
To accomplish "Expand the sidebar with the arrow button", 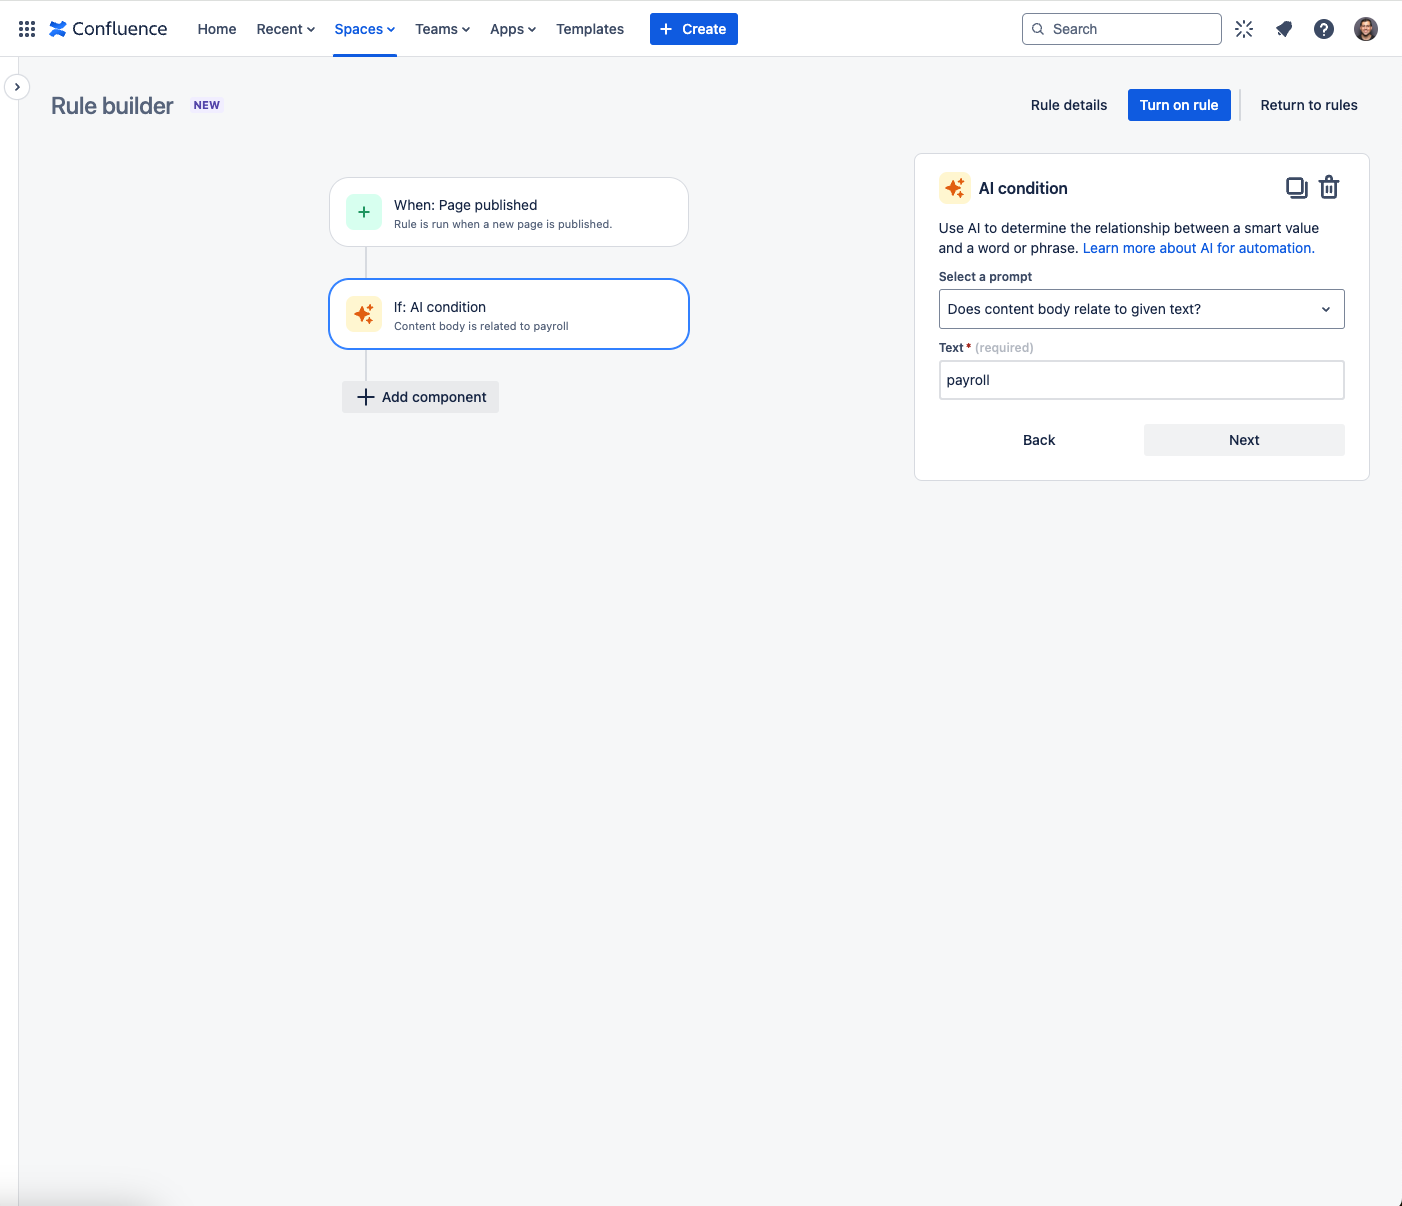I will tap(17, 87).
